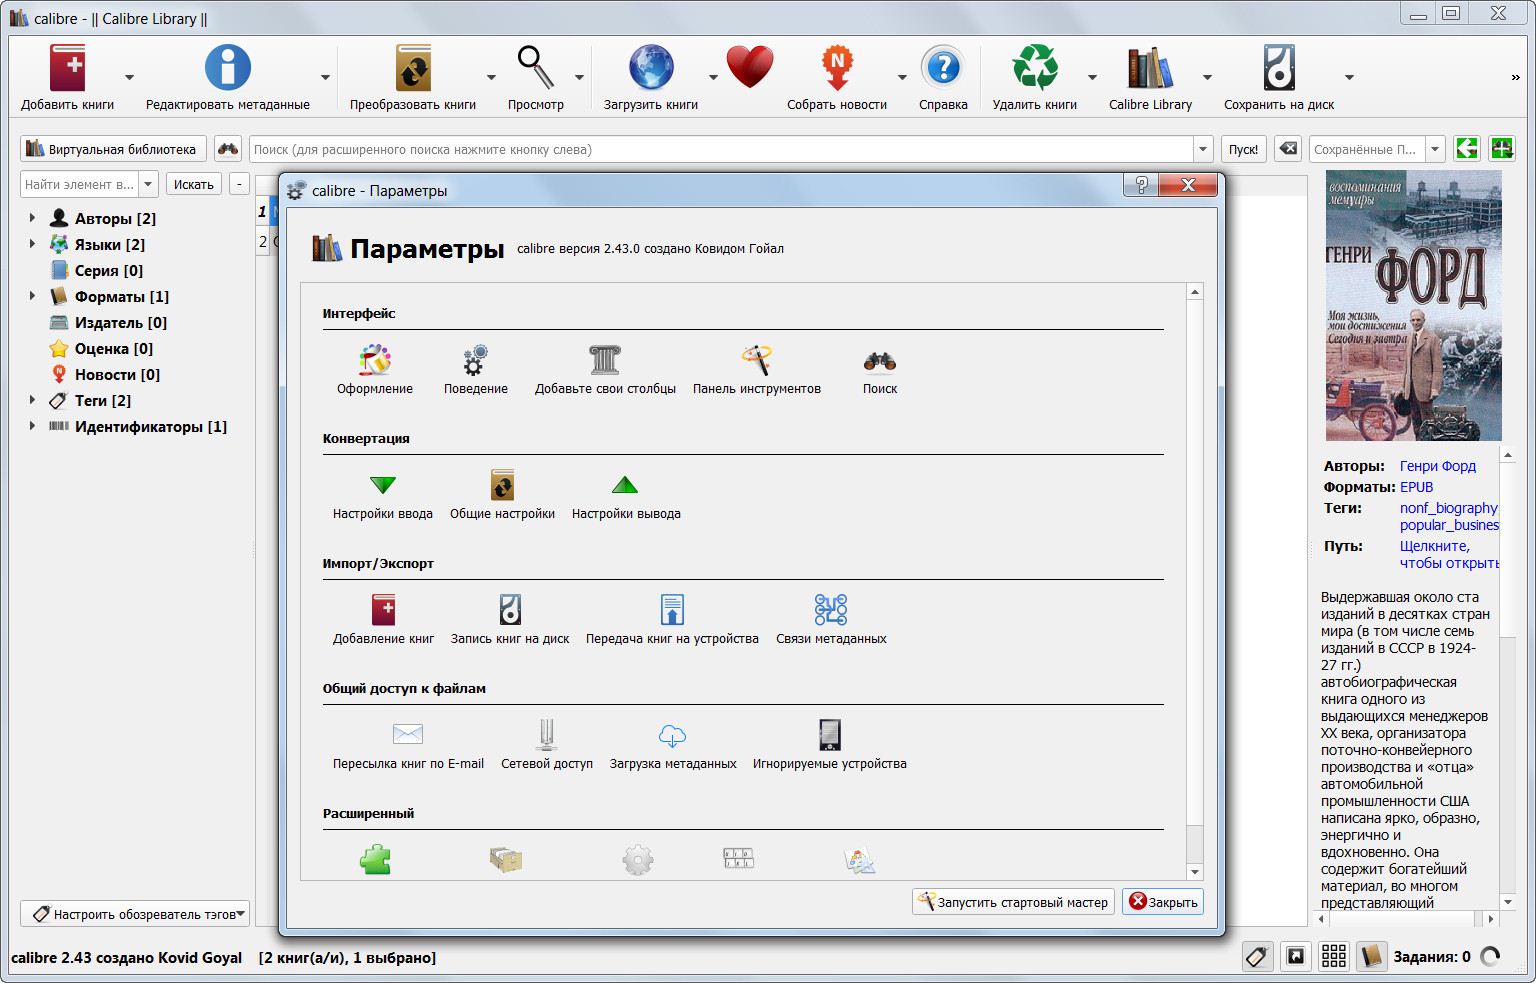Open Добавить книги dropdown arrow
This screenshot has width=1536, height=983.
click(x=129, y=77)
